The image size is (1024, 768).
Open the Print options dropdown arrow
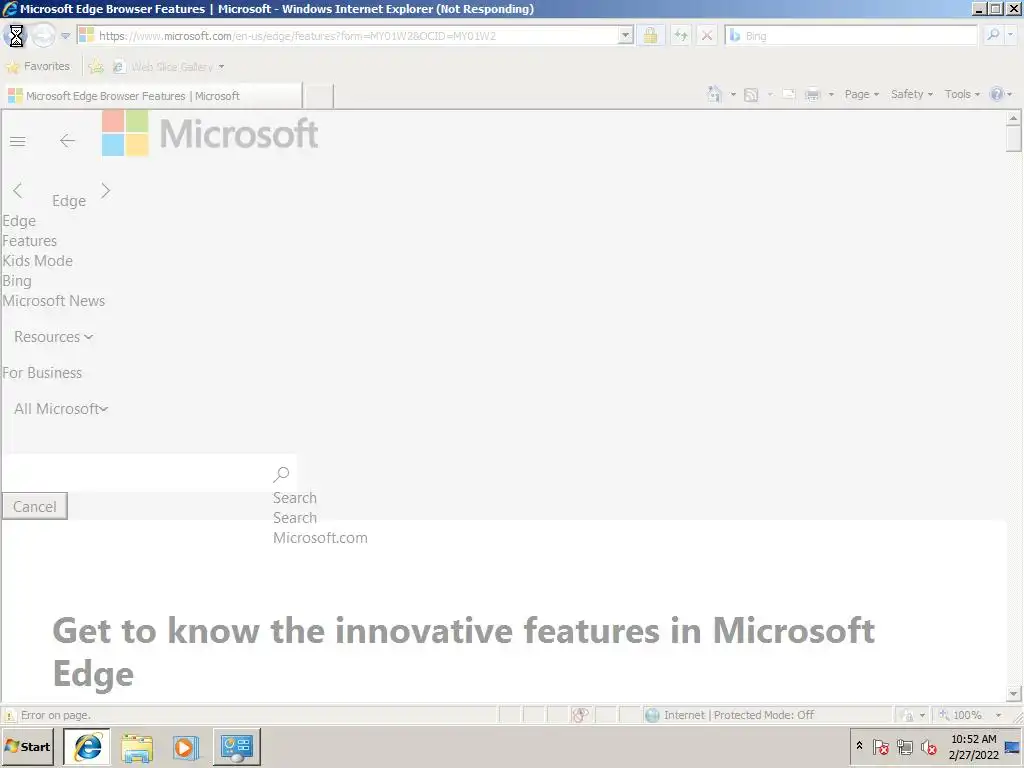[x=831, y=95]
